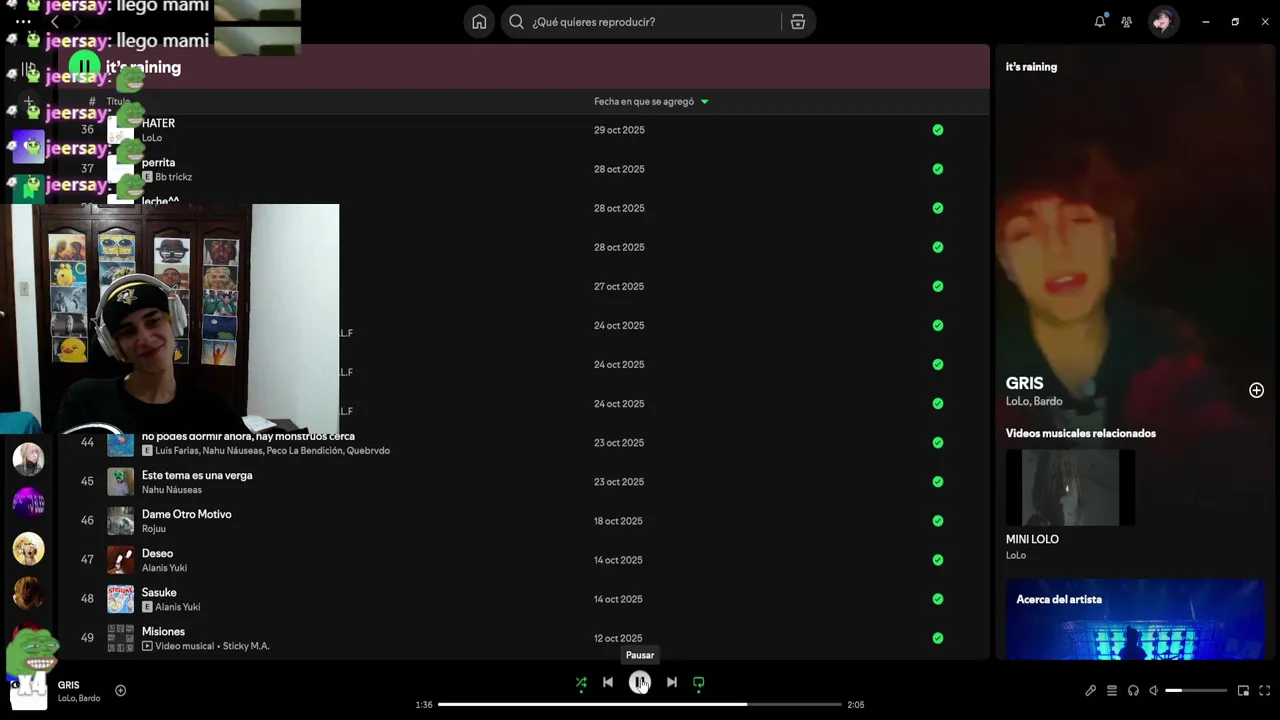Open Sticky M.A. artist link
Viewport: 1280px width, 720px height.
point(246,646)
